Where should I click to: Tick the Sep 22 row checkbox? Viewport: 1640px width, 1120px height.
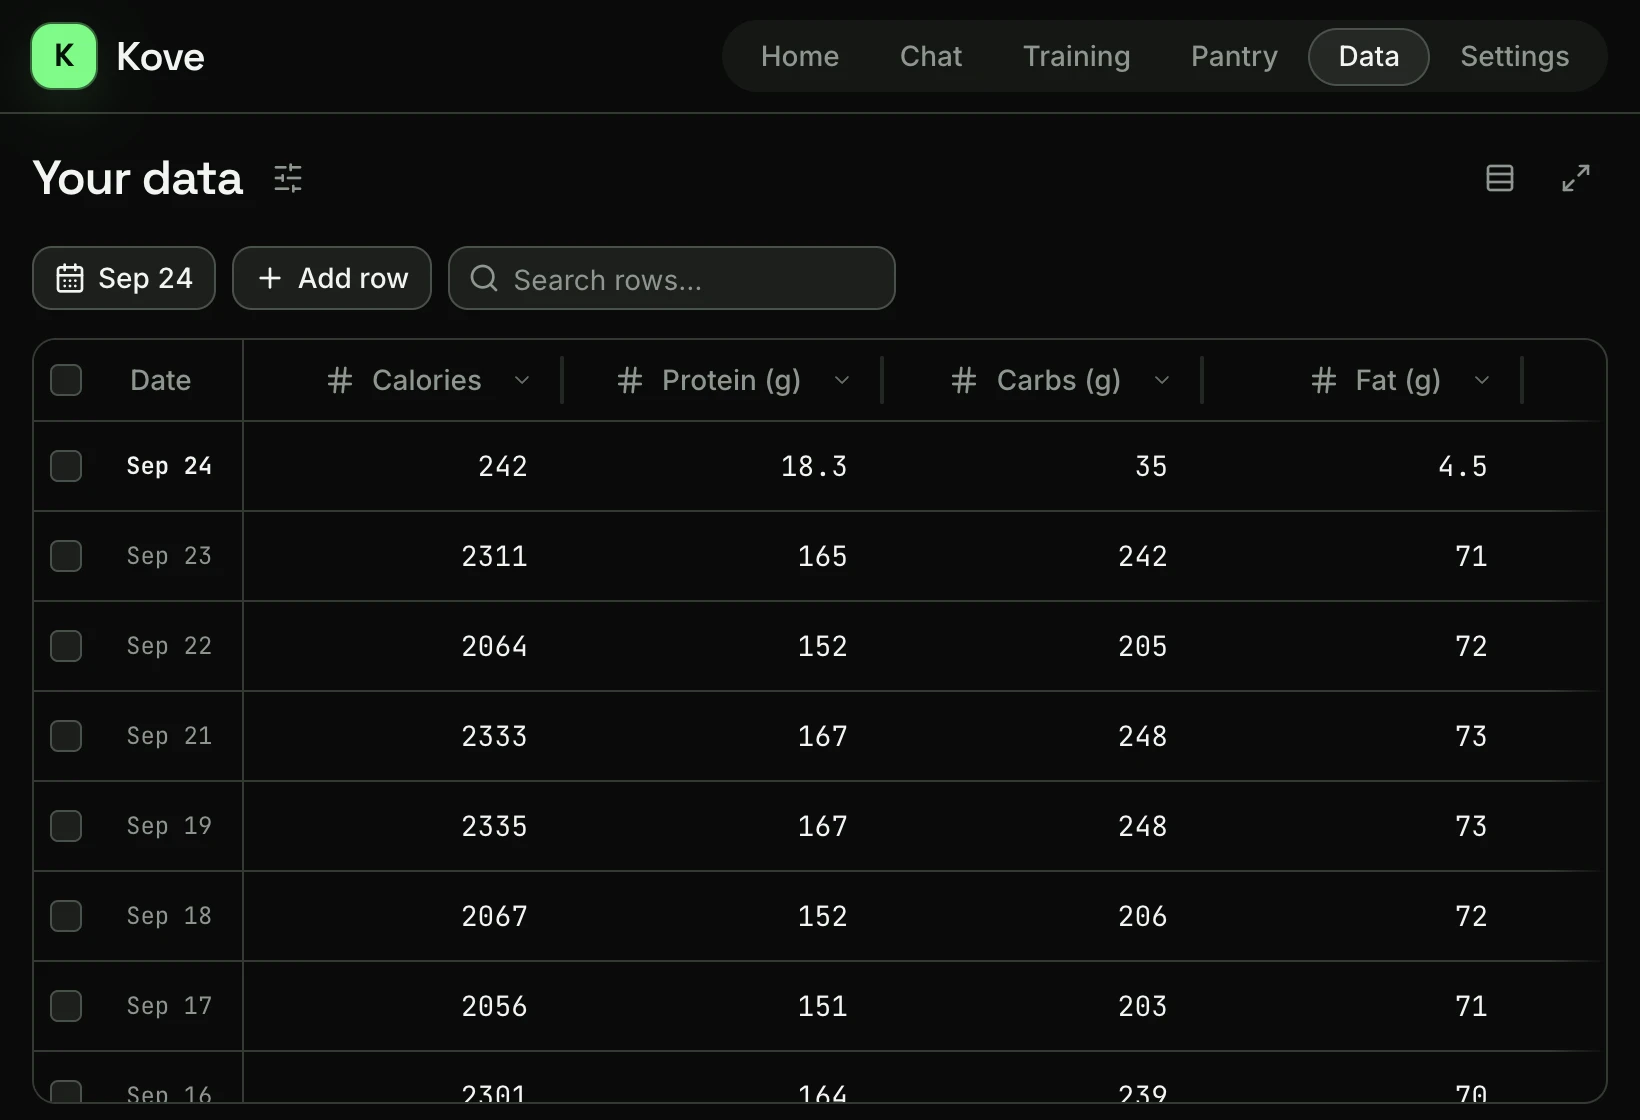coord(66,646)
